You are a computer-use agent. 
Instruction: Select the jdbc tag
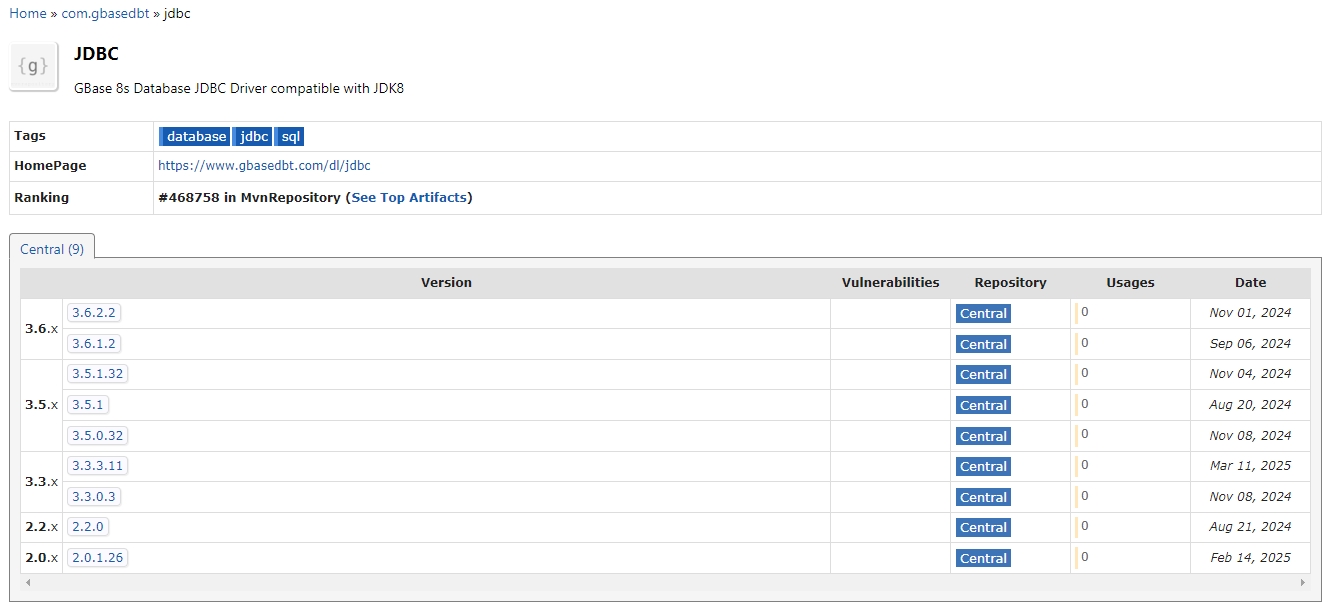pyautogui.click(x=253, y=136)
